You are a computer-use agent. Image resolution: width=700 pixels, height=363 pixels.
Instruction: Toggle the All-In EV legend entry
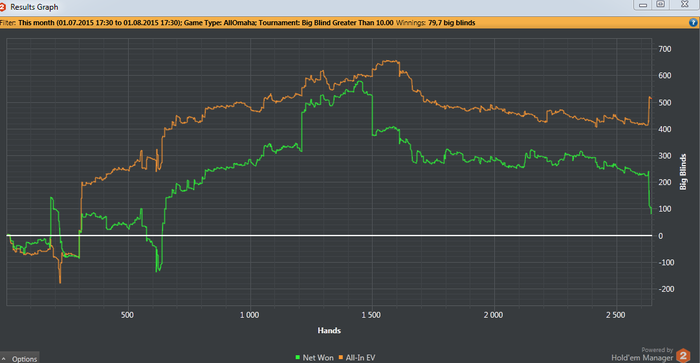click(357, 358)
